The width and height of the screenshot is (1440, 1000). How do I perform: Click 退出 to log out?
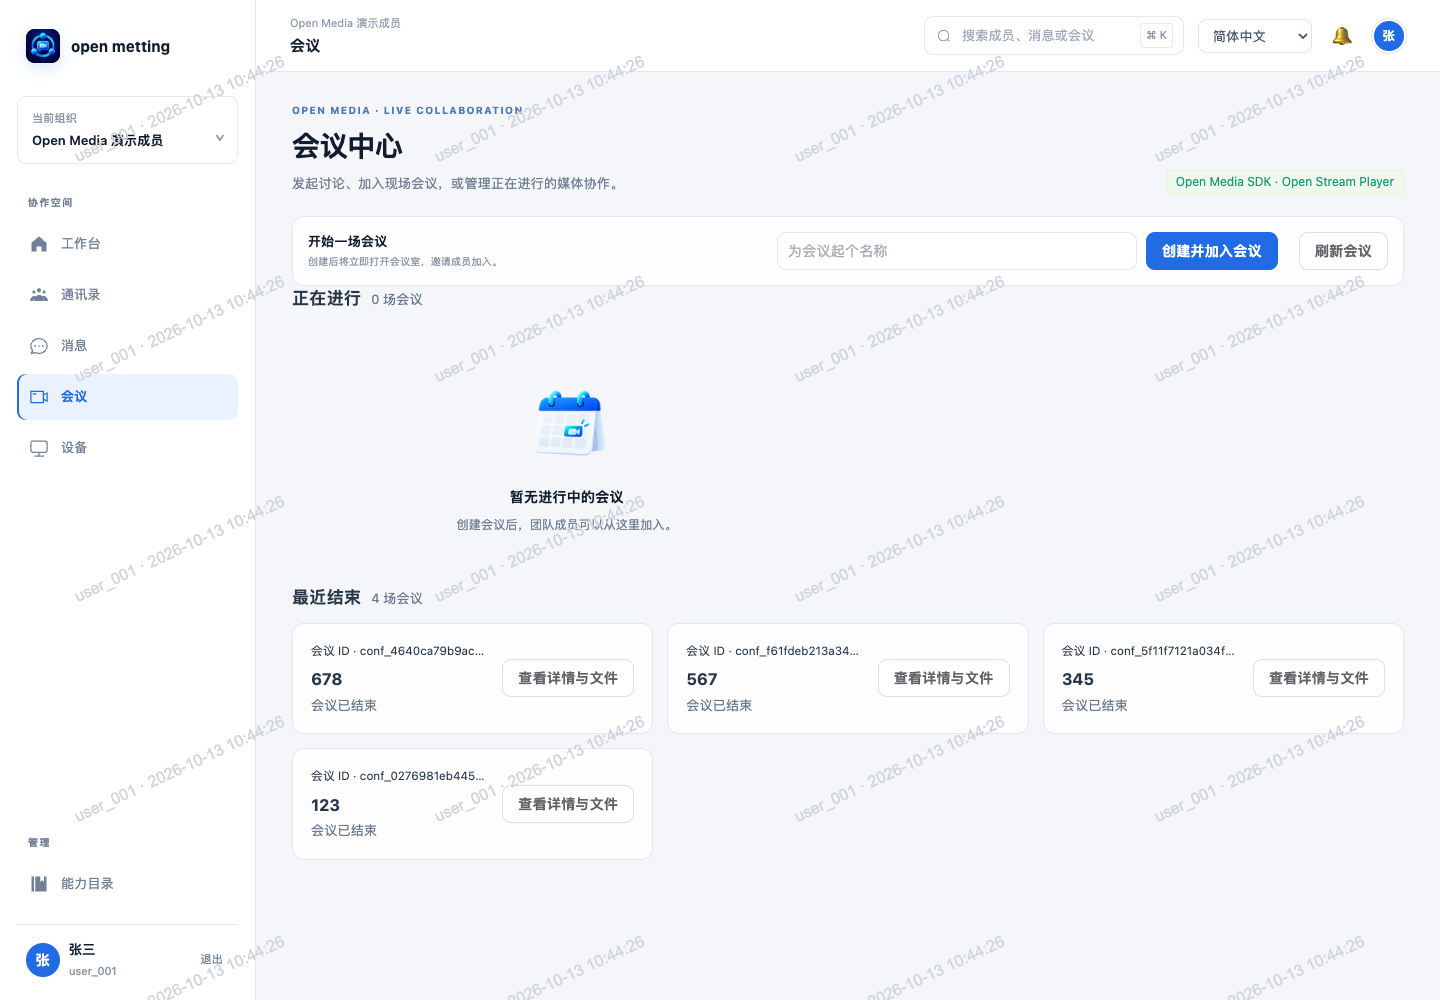(x=212, y=959)
